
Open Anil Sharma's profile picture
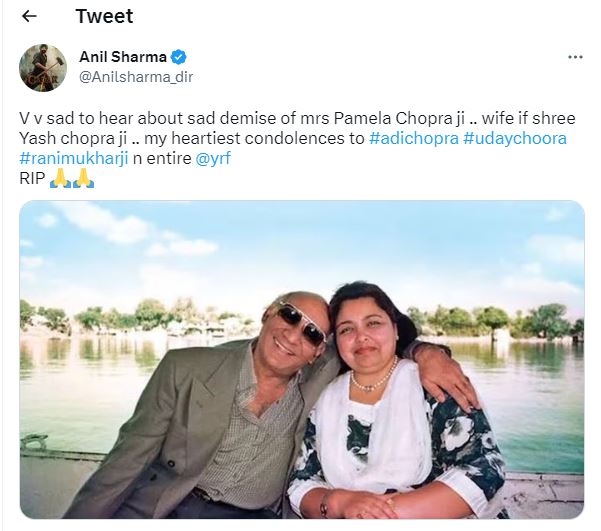point(43,68)
